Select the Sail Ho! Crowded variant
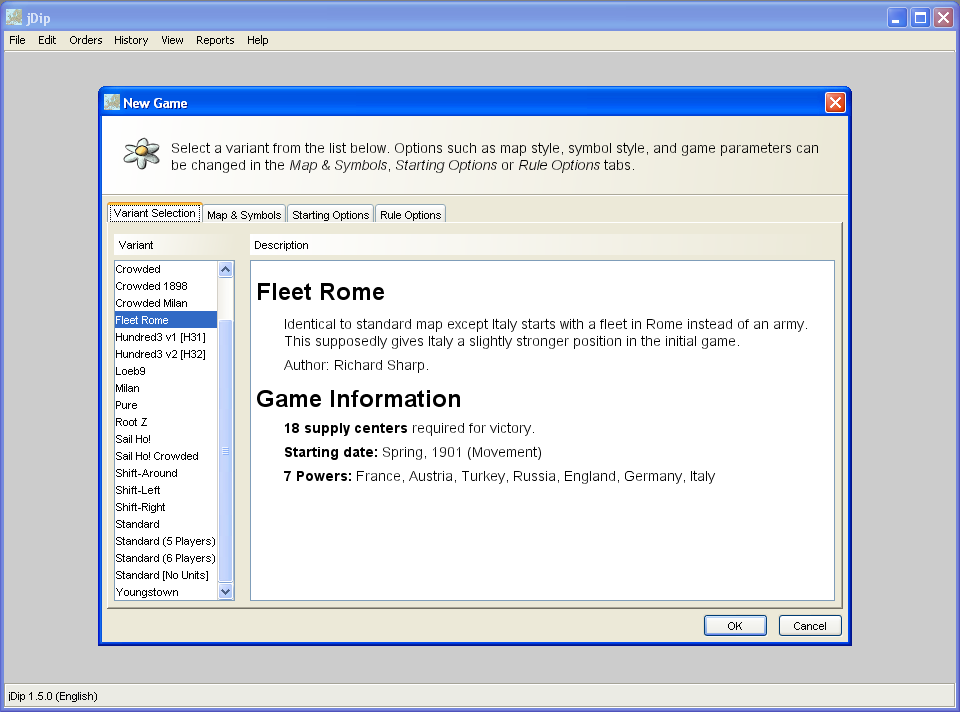This screenshot has width=960, height=712. [x=165, y=456]
